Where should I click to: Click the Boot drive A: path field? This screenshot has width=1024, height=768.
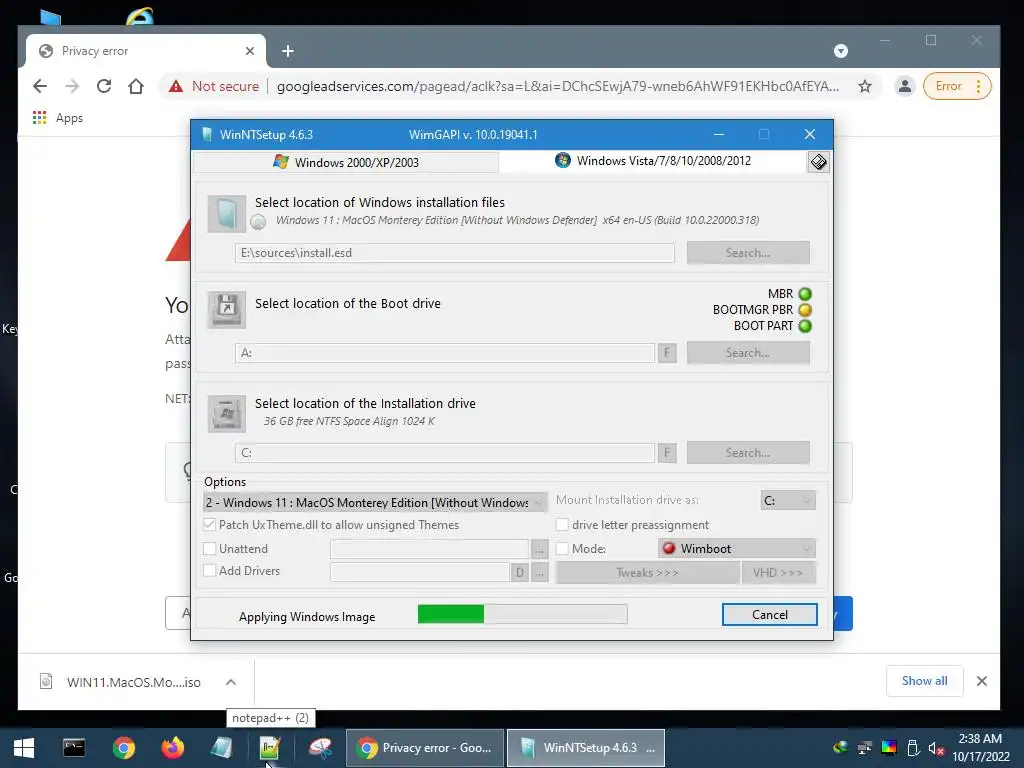pos(445,353)
